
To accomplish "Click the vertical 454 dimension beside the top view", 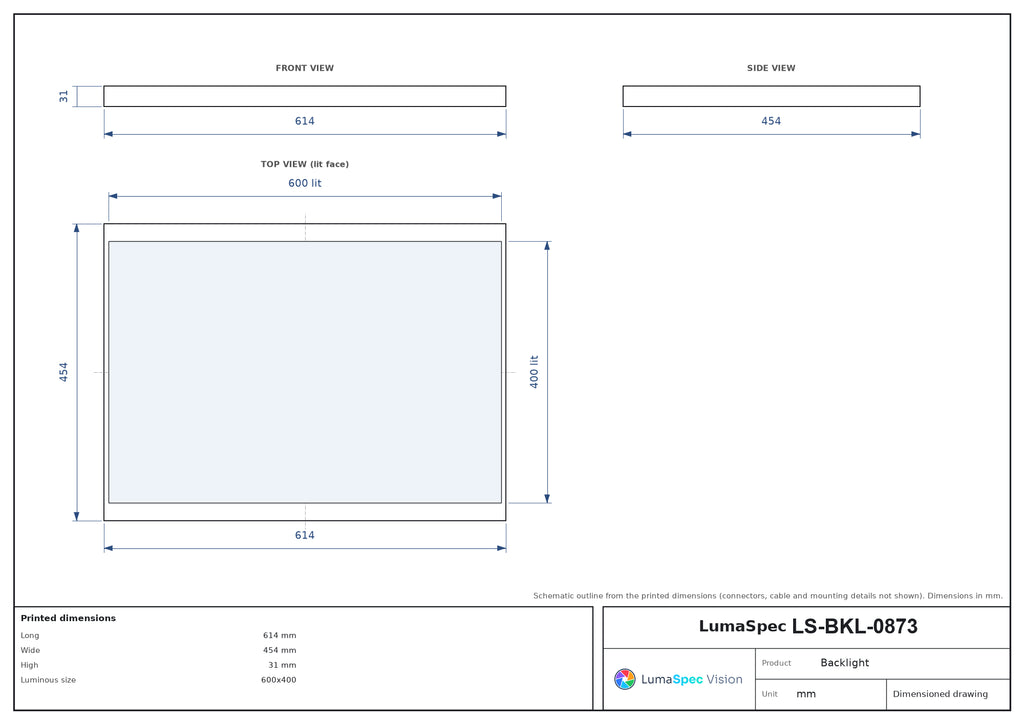I will pos(63,372).
